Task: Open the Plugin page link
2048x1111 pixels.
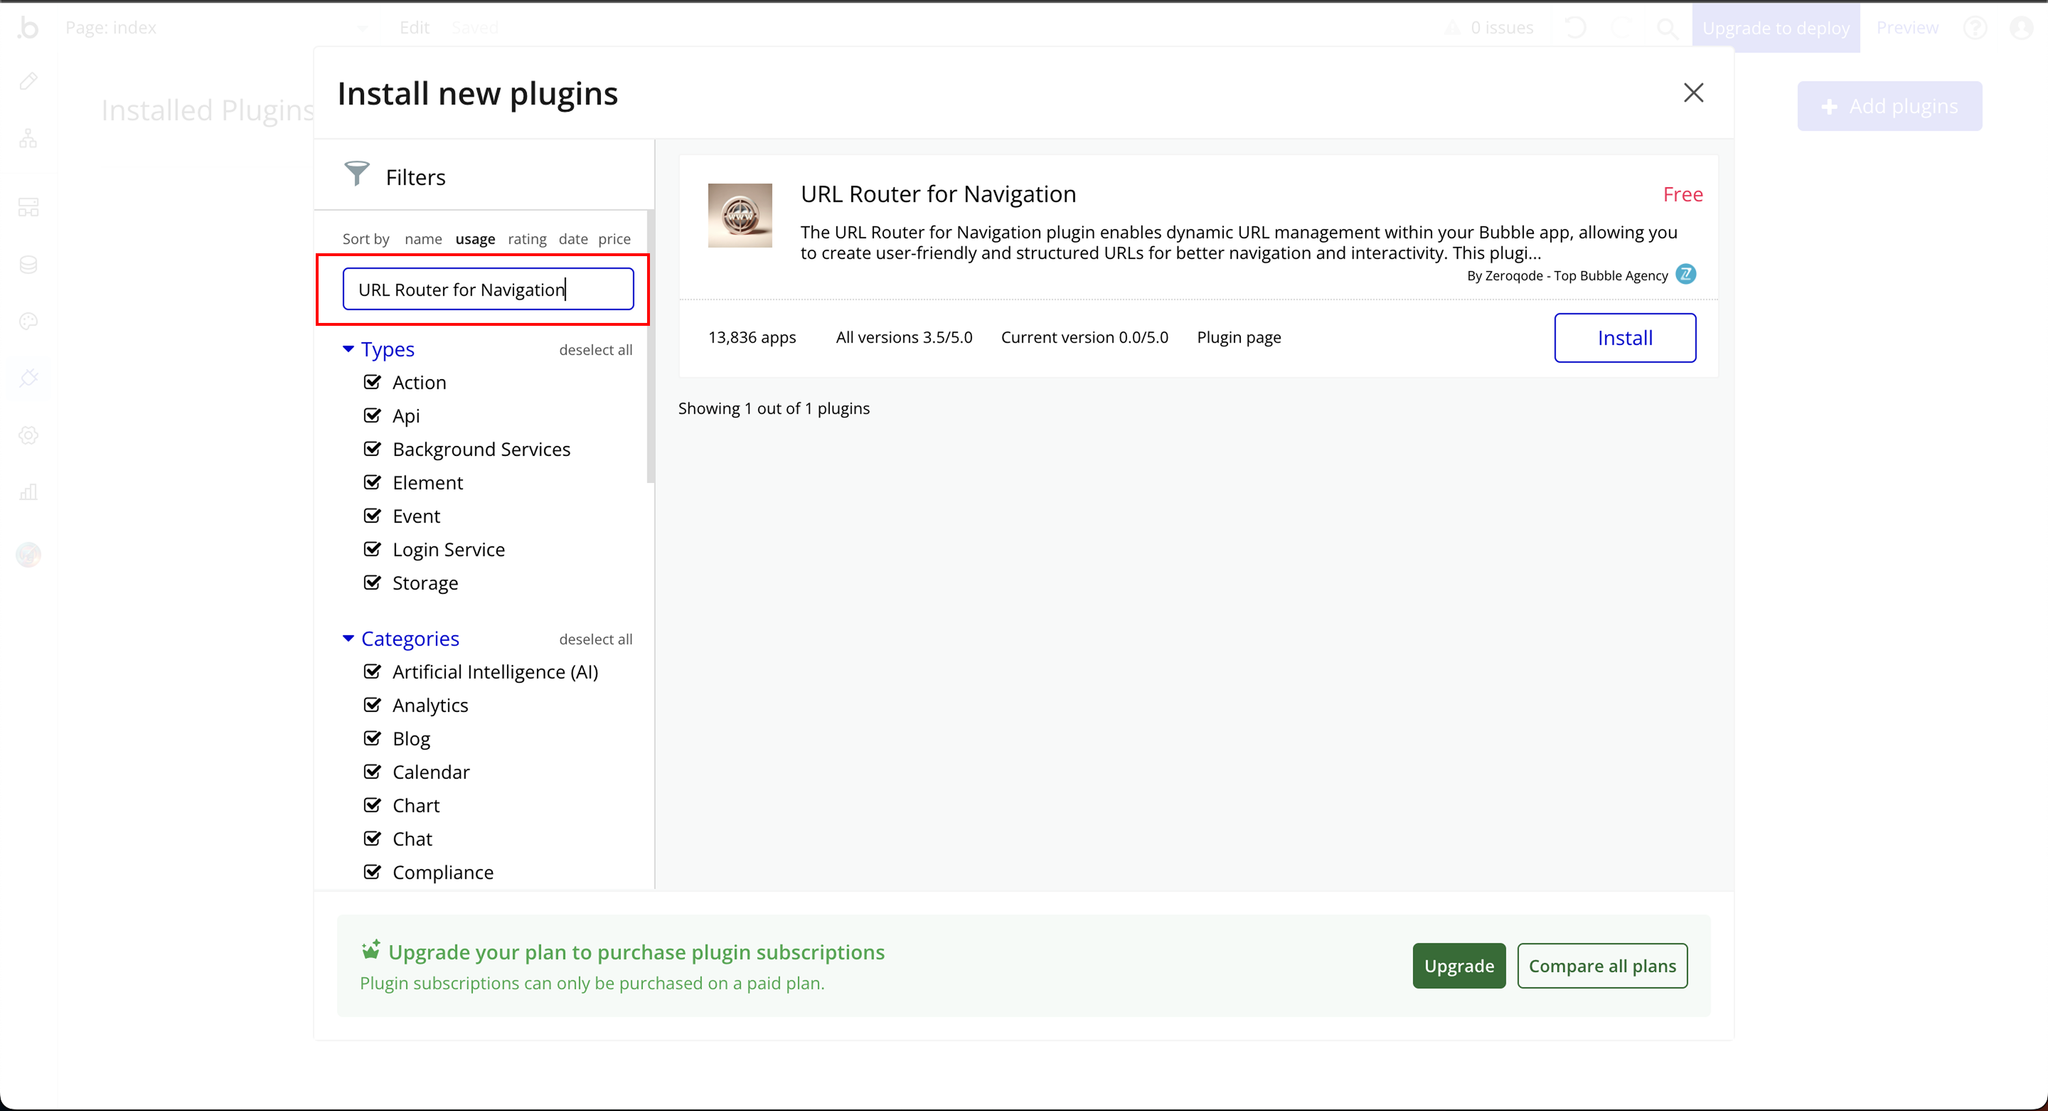Action: click(1238, 338)
